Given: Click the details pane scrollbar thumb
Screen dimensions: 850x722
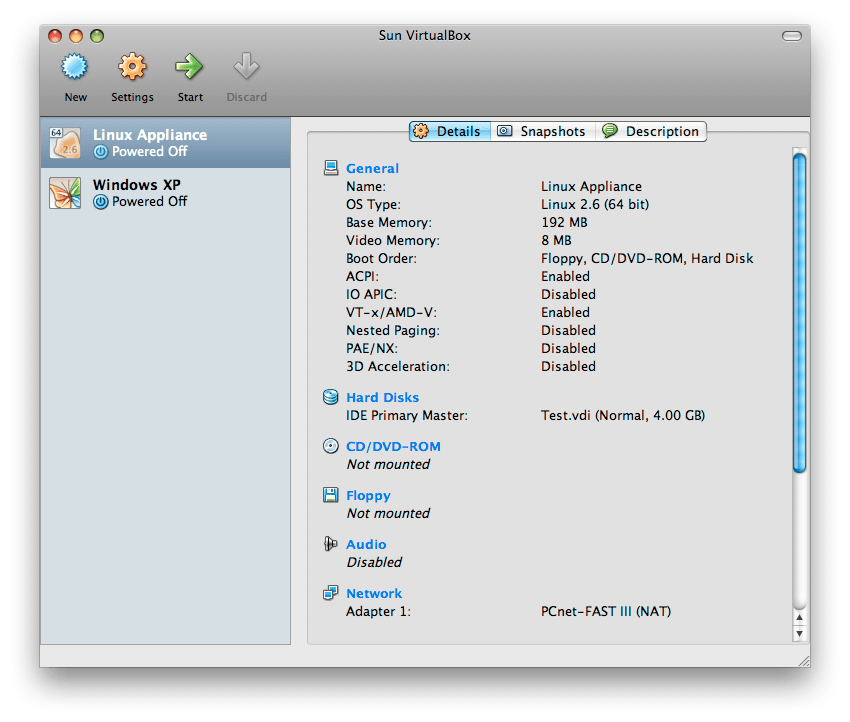Looking at the screenshot, I should pos(799,313).
